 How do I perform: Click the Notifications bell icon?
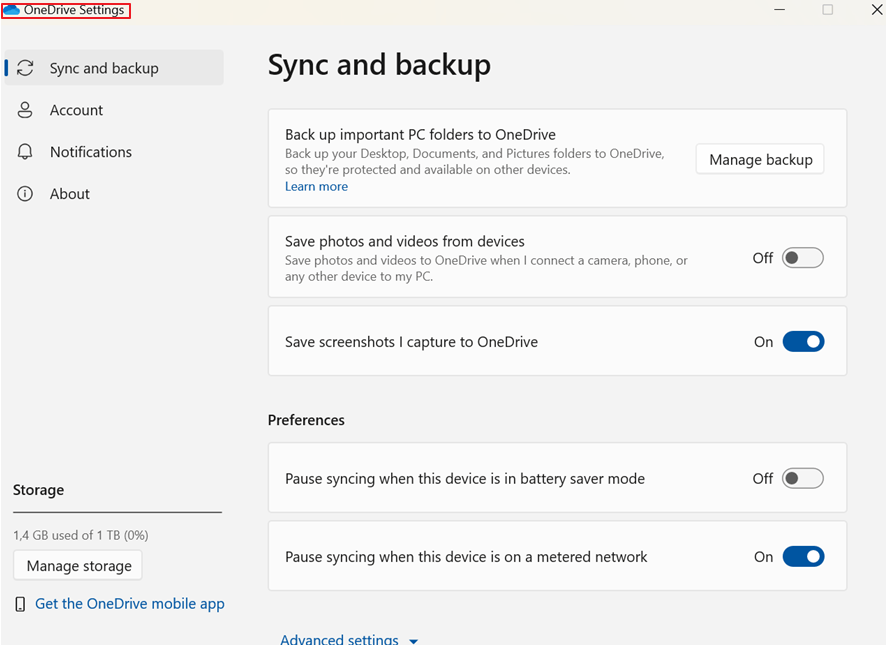pyautogui.click(x=26, y=152)
